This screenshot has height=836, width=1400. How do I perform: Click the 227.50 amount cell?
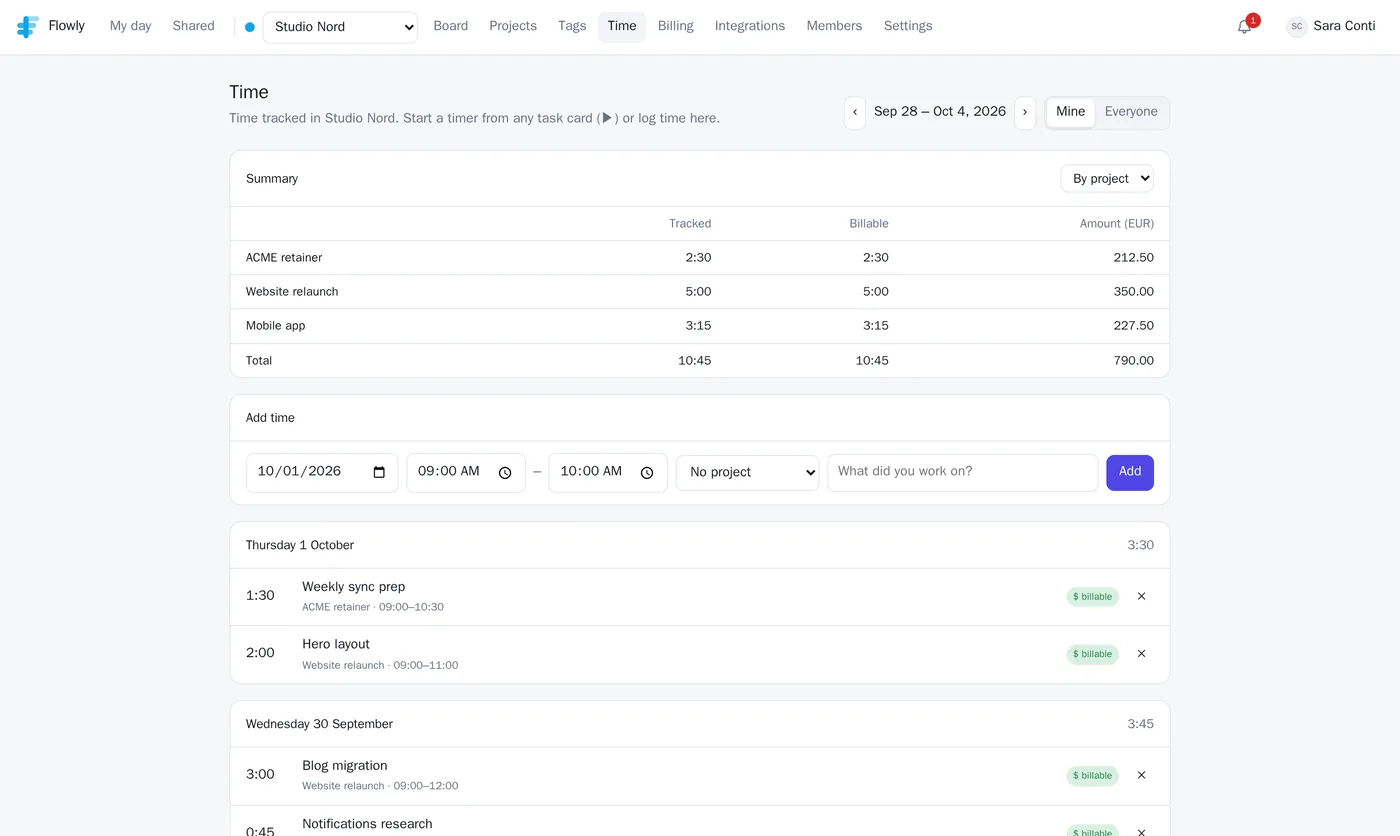[x=1134, y=326]
